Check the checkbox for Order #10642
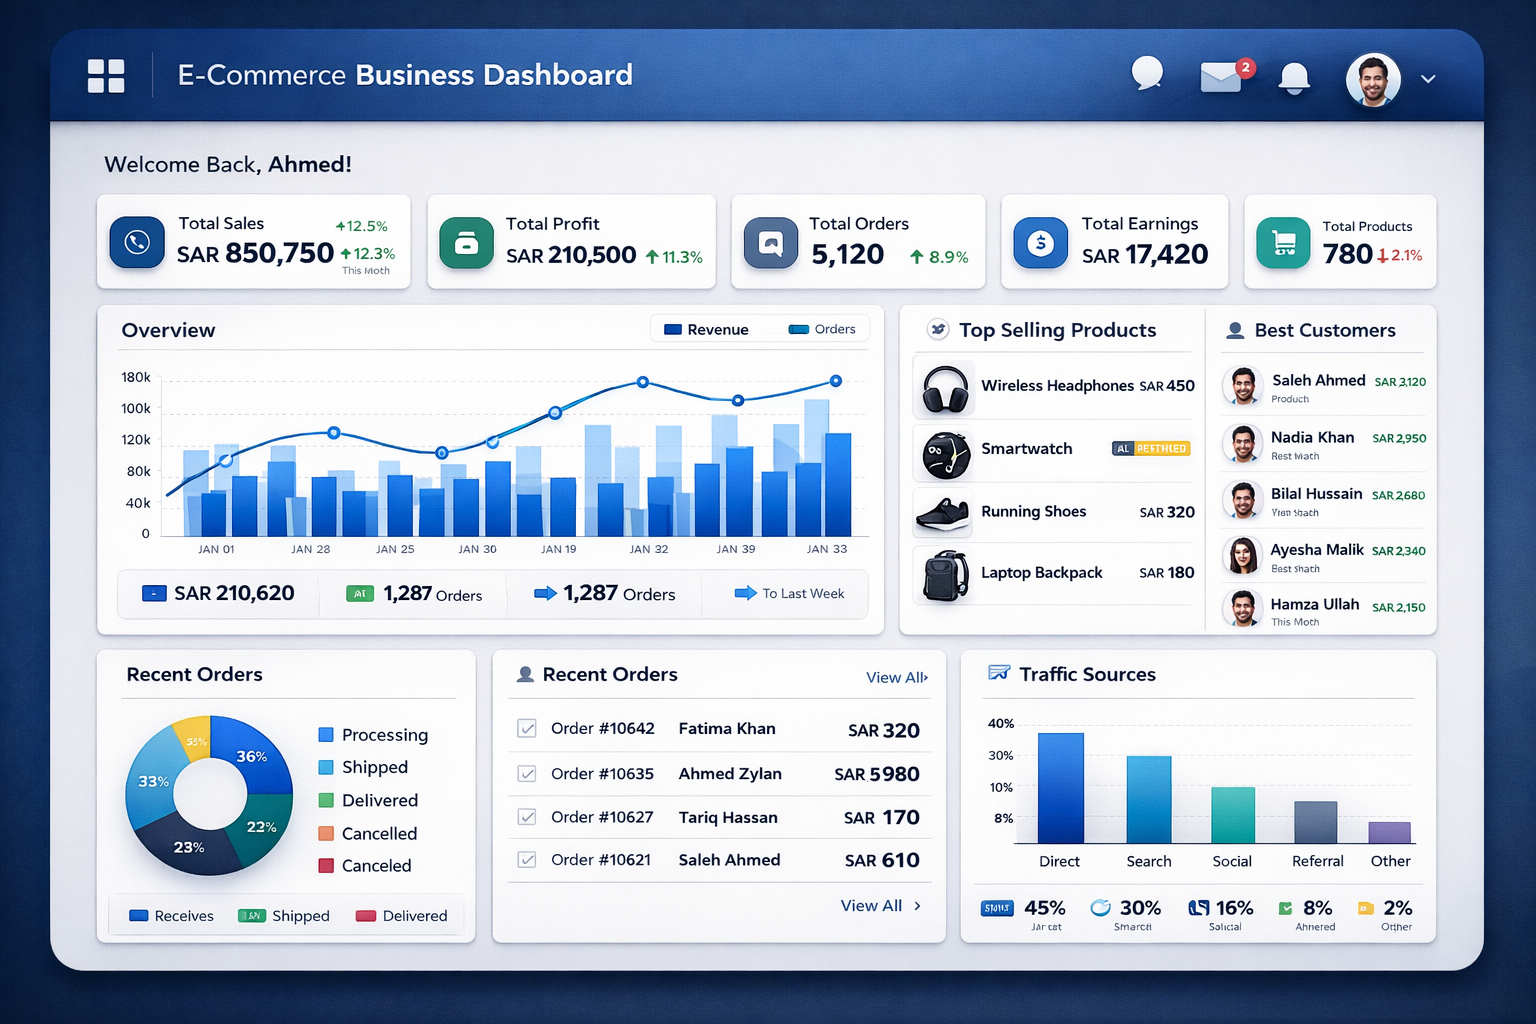 click(x=527, y=728)
